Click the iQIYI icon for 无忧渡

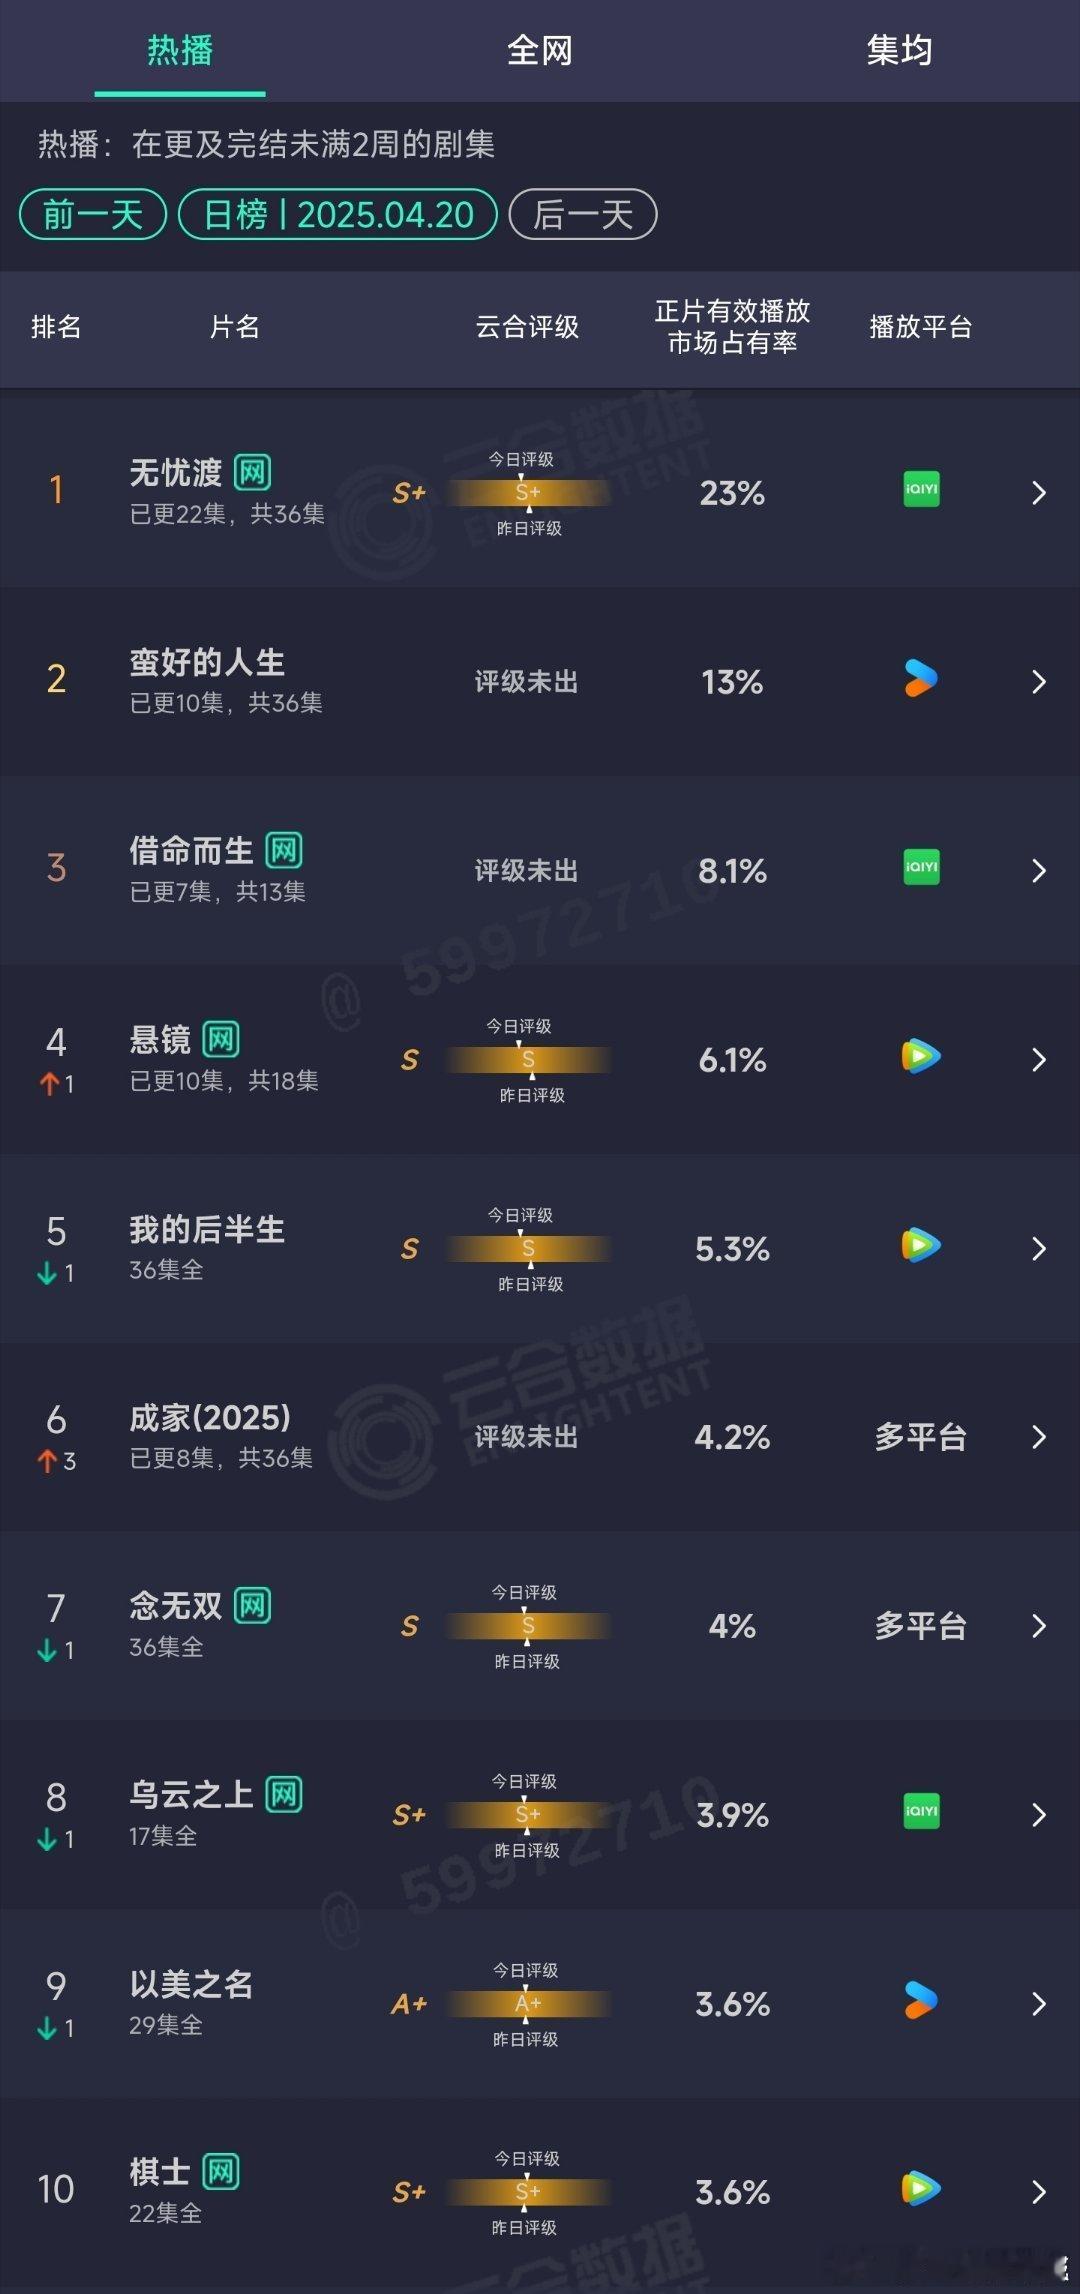coord(921,489)
